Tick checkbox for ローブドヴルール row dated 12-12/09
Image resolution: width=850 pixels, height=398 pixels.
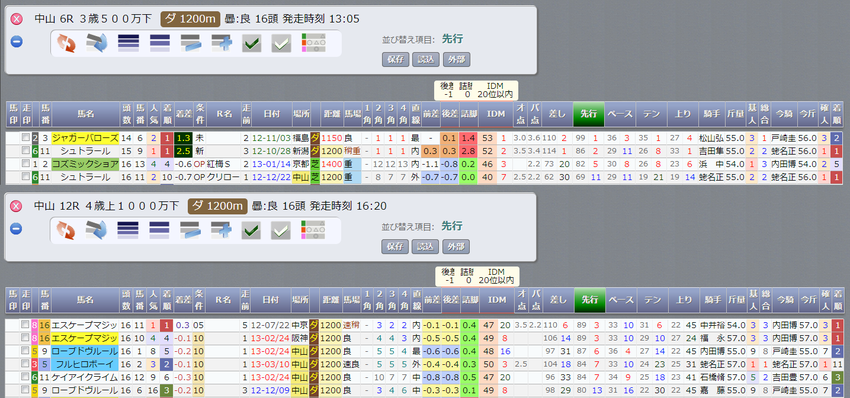(25, 389)
